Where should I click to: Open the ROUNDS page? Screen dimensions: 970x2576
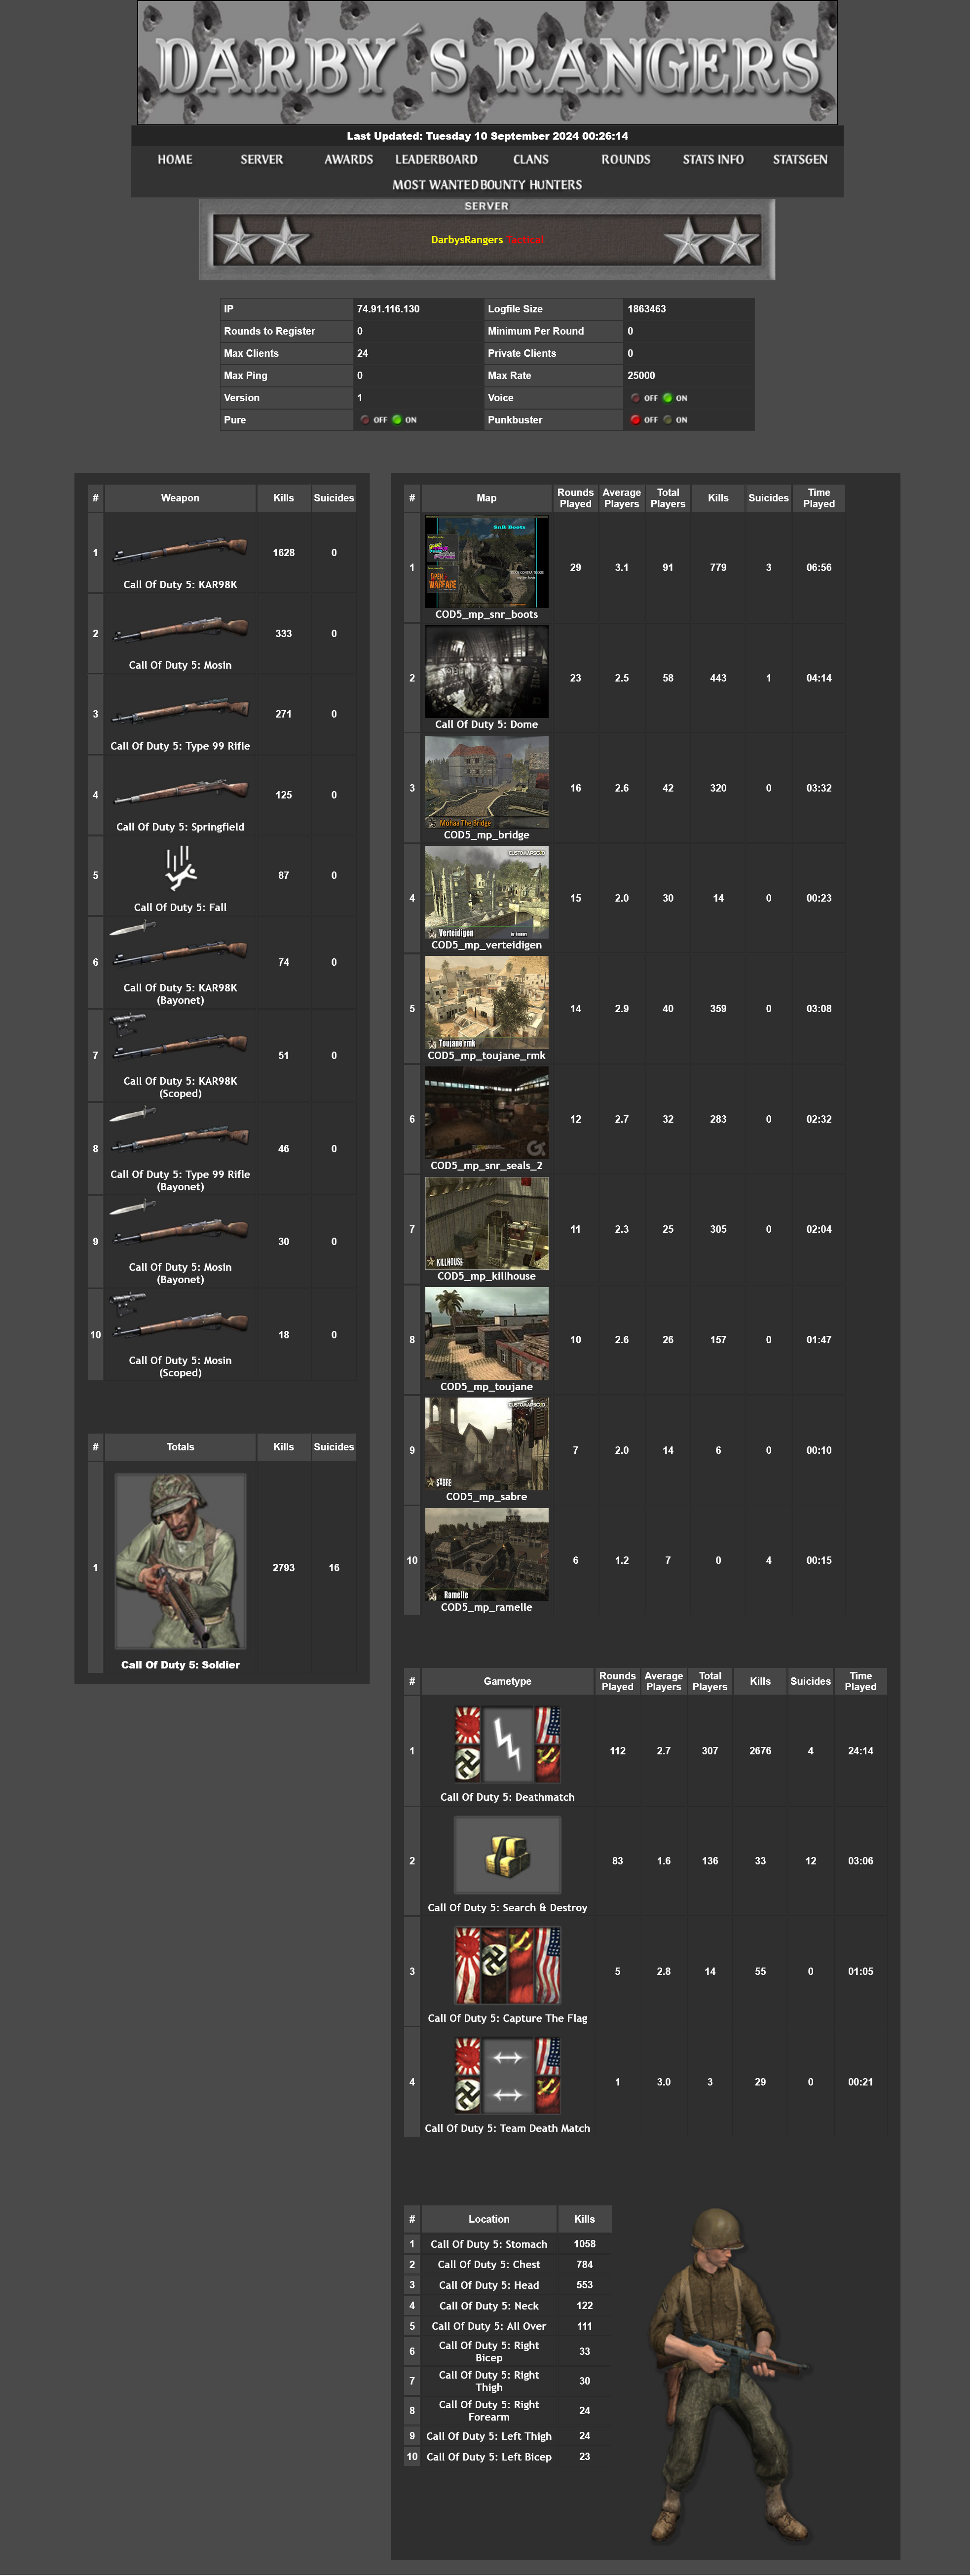coord(626,159)
